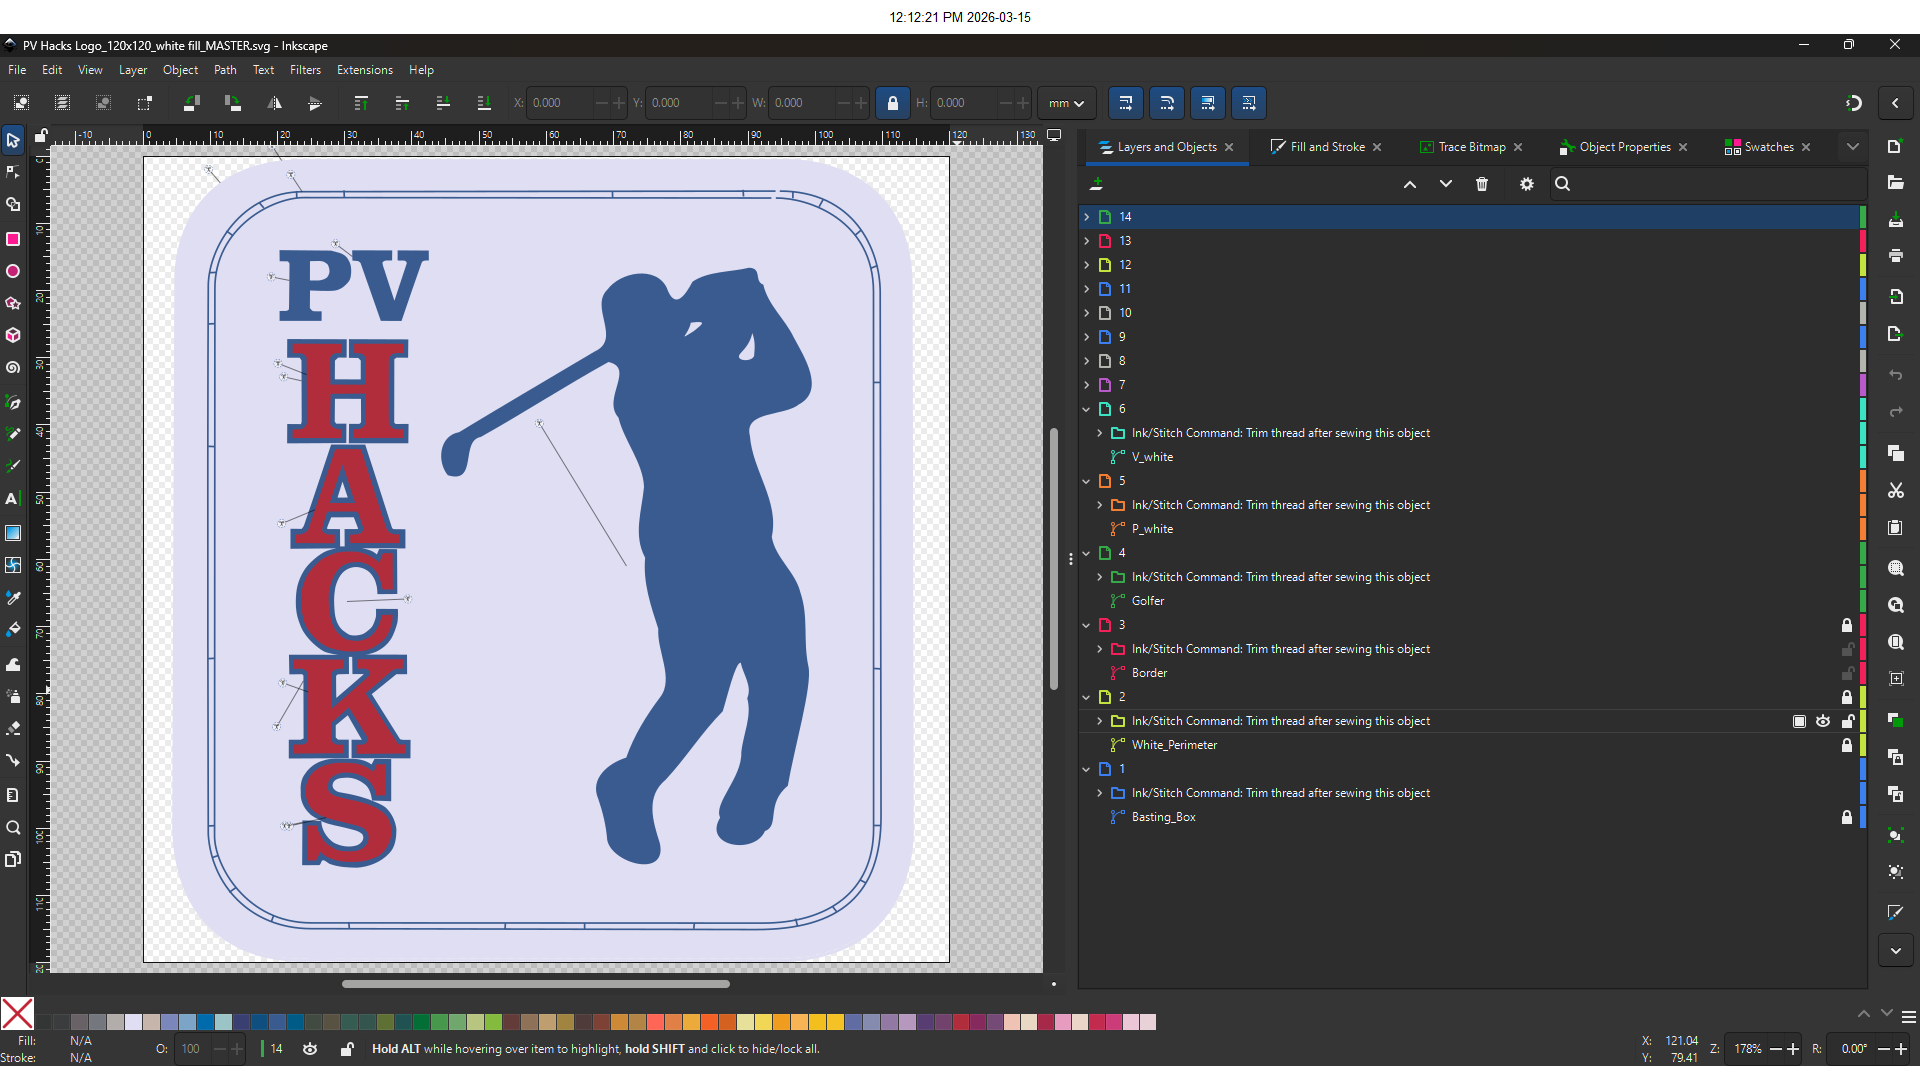Unlock the Basting_Box object
This screenshot has width=1920, height=1066.
(x=1847, y=817)
